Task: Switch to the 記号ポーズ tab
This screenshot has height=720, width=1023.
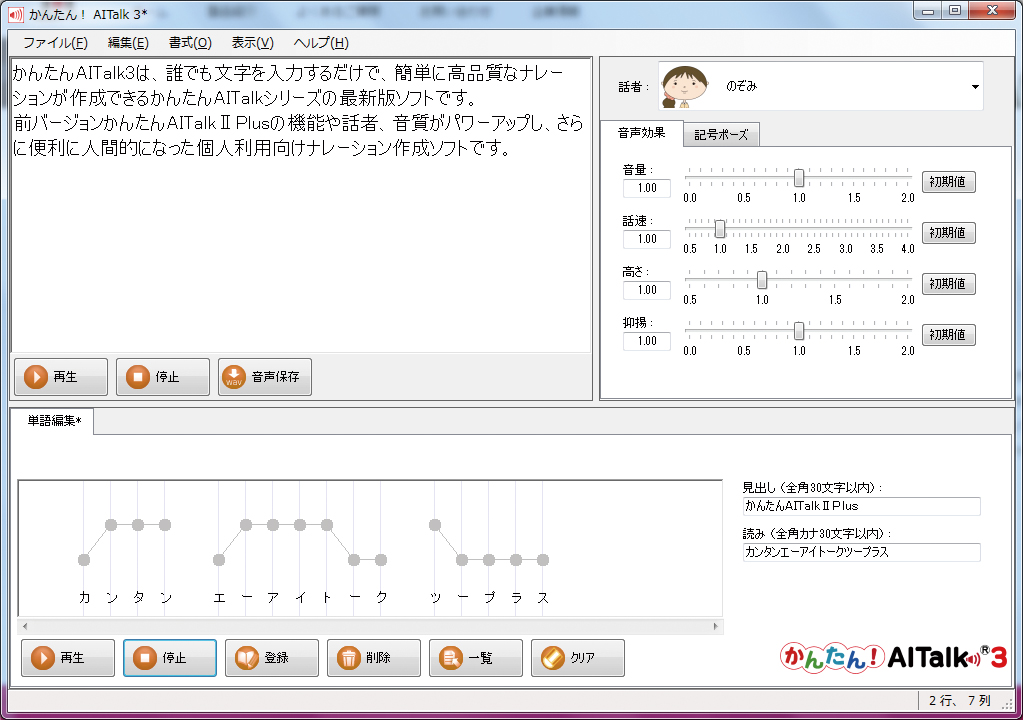Action: (721, 135)
